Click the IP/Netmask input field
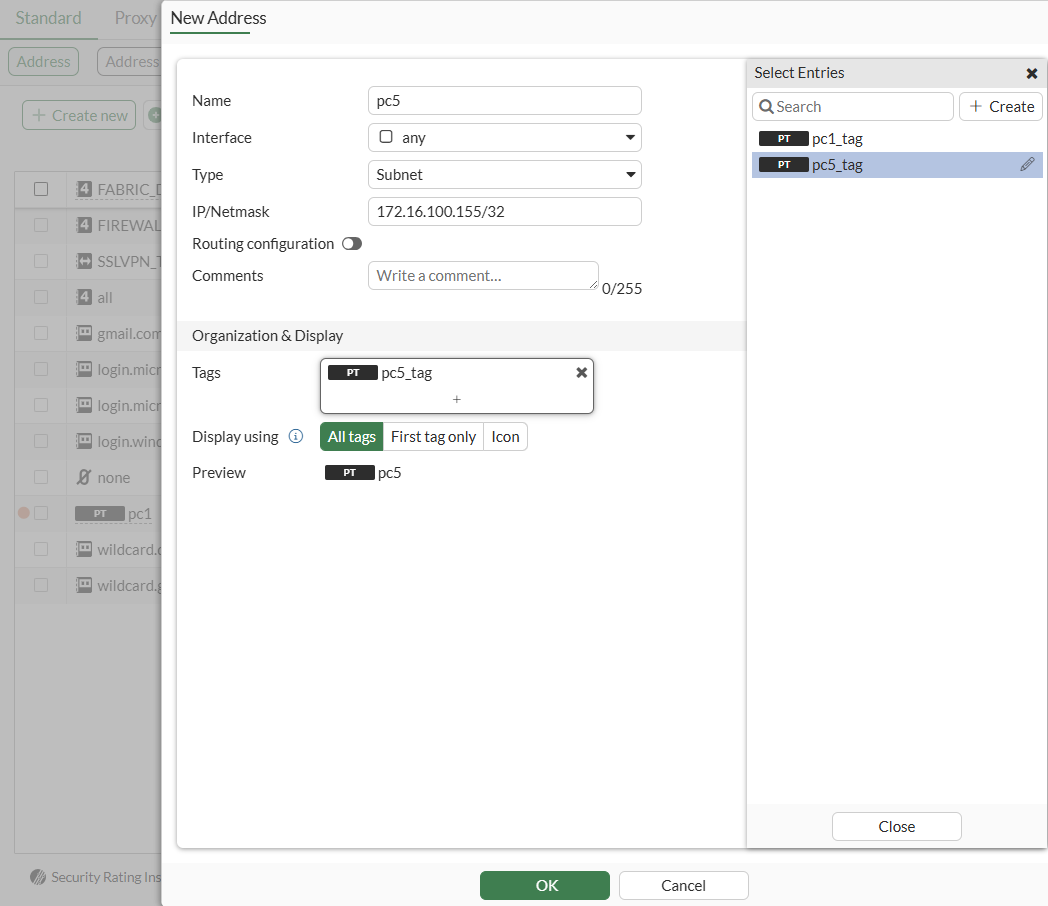This screenshot has width=1048, height=906. 505,212
